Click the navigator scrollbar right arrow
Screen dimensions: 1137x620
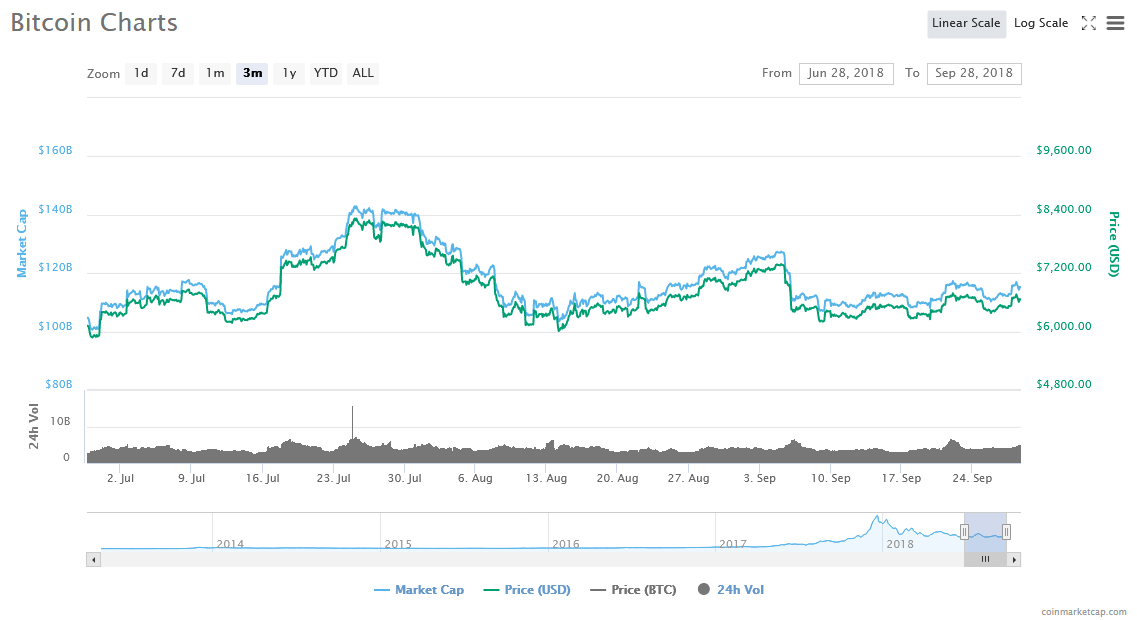(1014, 560)
